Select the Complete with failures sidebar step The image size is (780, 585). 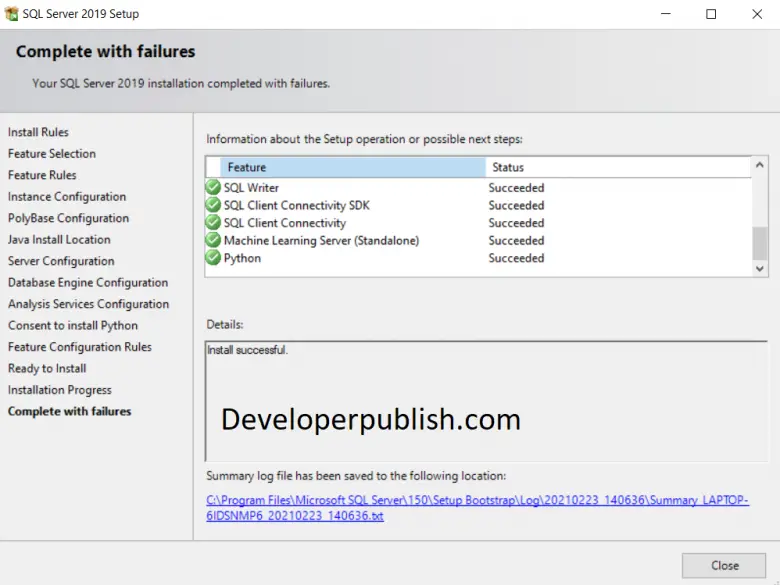tap(70, 411)
